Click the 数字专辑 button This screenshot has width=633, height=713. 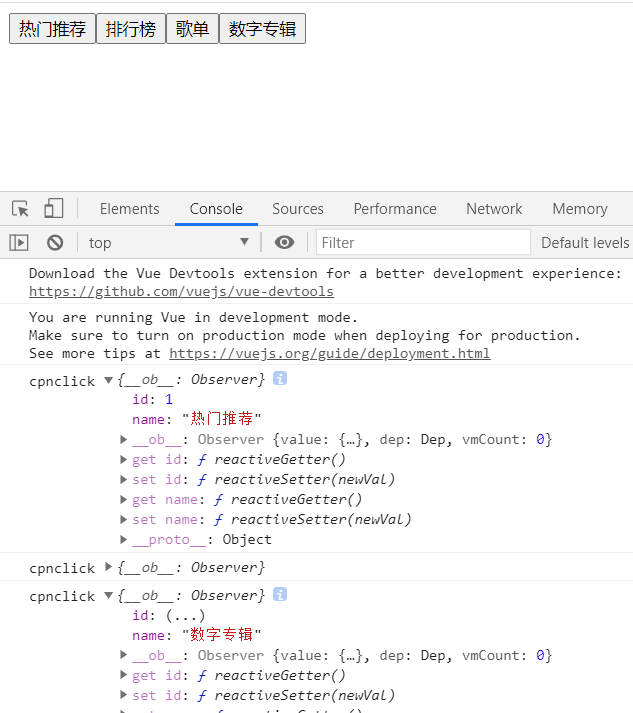click(262, 29)
